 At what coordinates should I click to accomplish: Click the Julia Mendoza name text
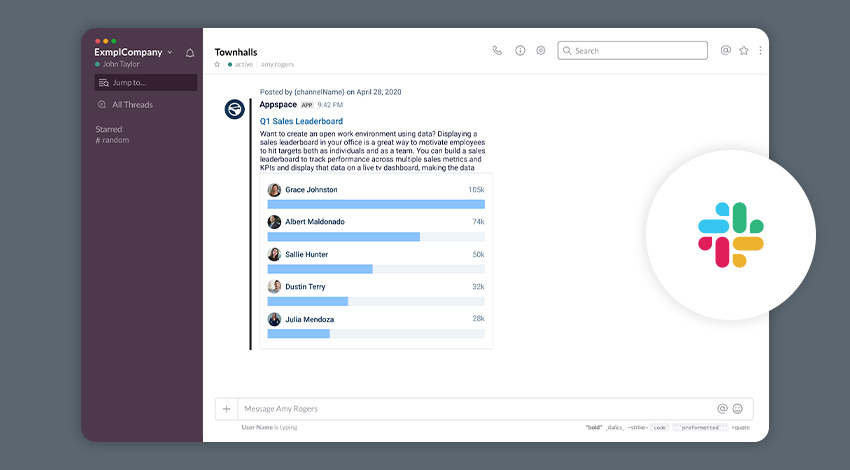310,319
